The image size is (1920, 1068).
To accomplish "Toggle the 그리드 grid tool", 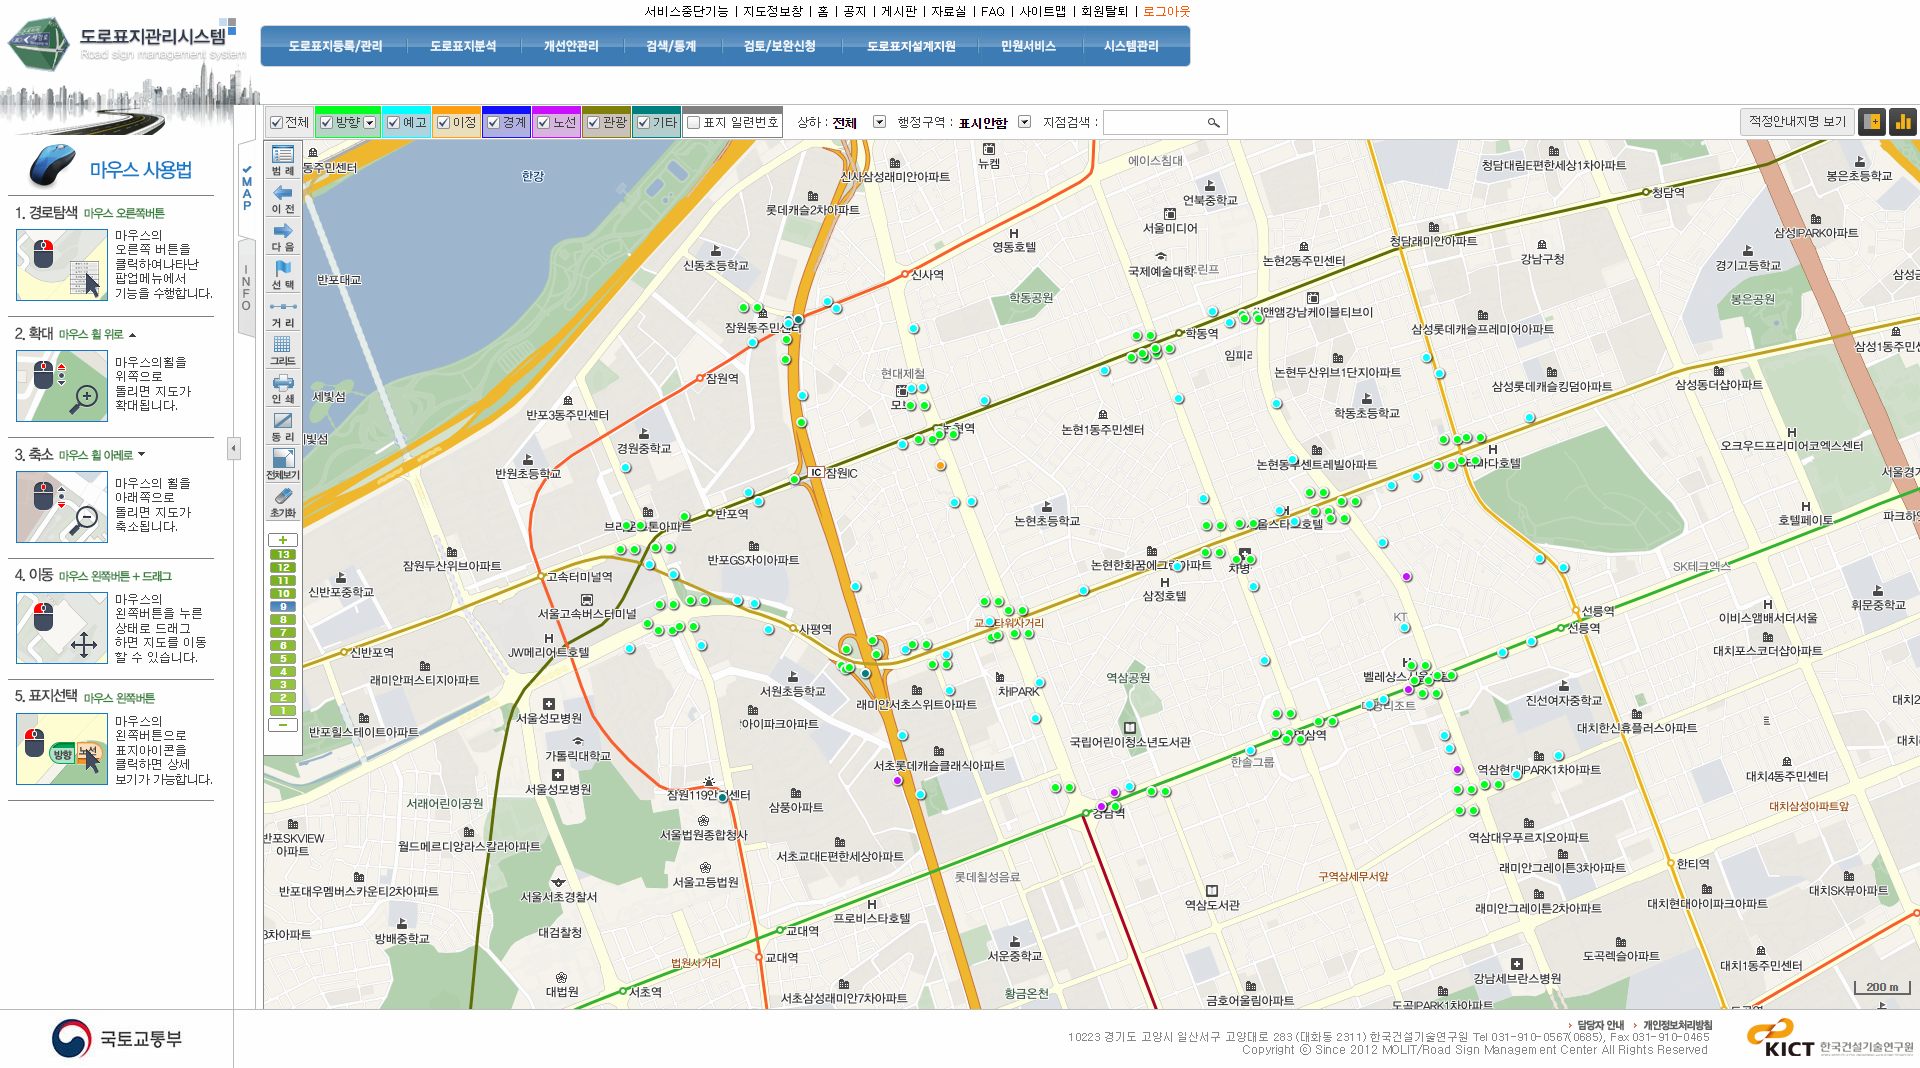I will tap(283, 350).
